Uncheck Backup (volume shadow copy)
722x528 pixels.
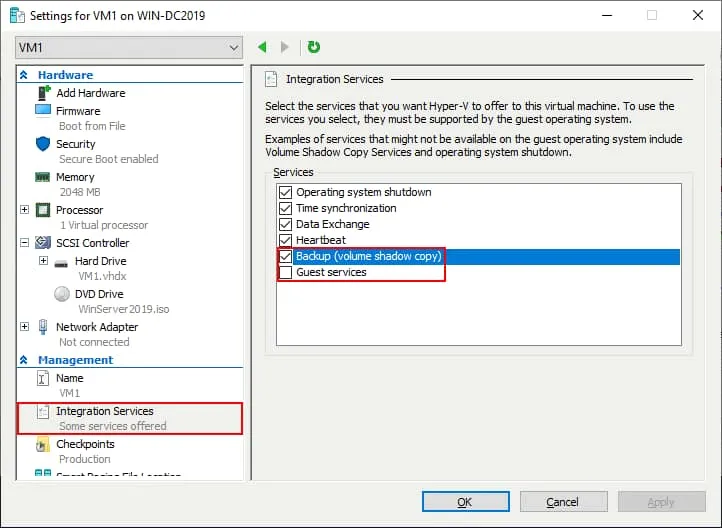[286, 256]
